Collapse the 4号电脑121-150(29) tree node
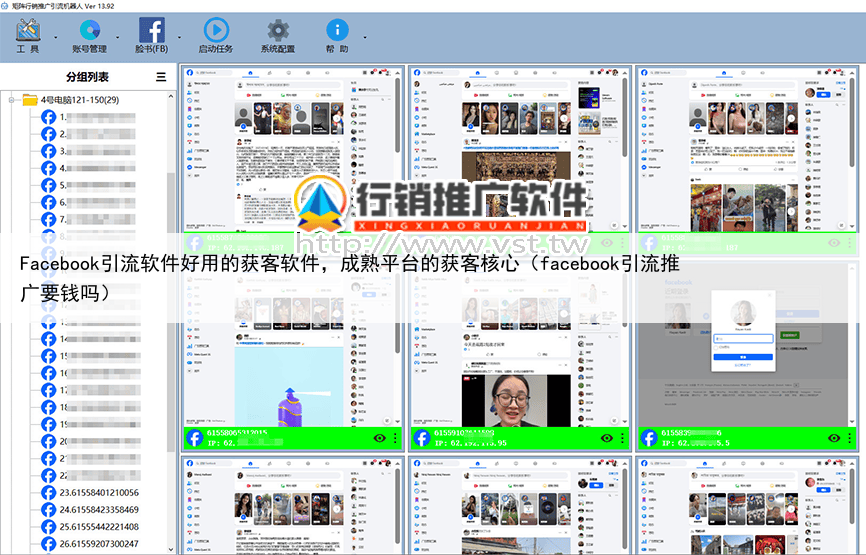The image size is (866, 555). [x=11, y=100]
